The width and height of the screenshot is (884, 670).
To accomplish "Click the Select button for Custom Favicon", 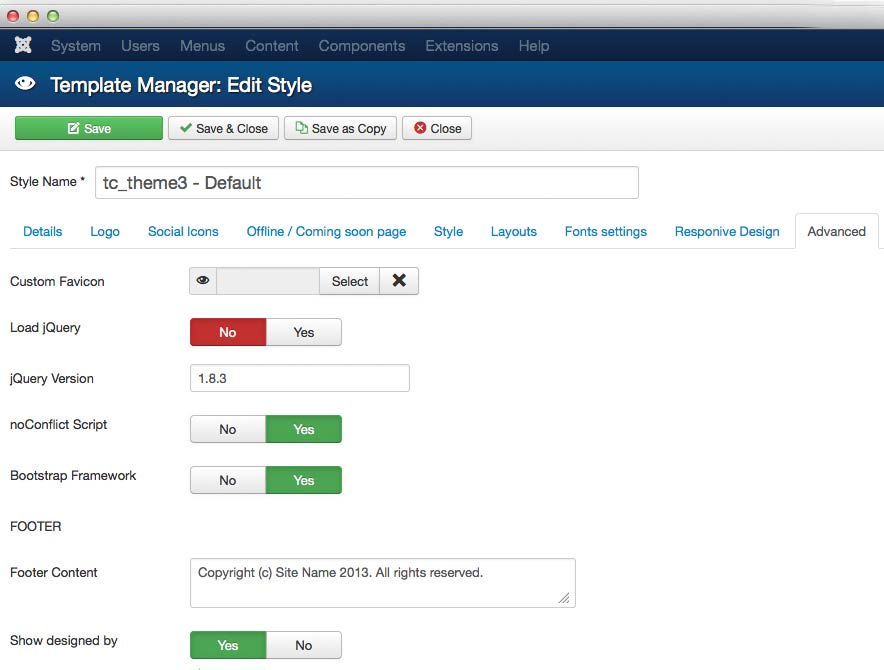I will (x=349, y=281).
